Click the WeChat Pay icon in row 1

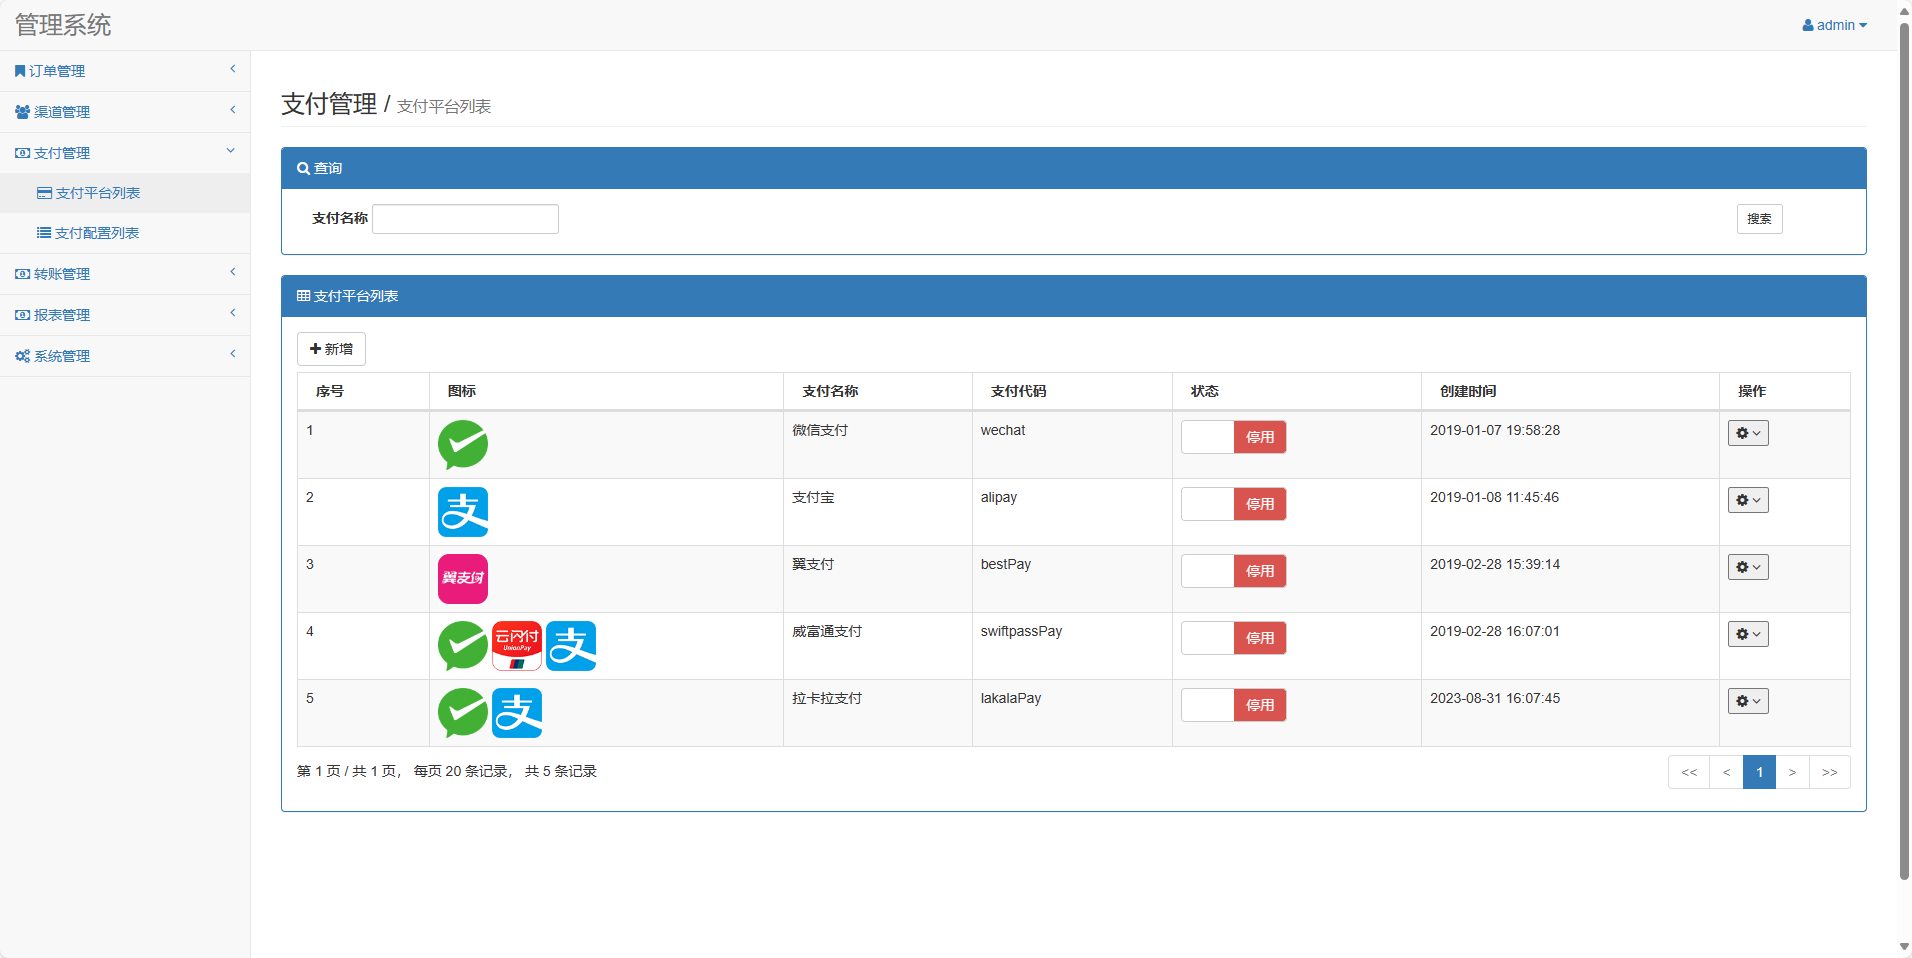(x=463, y=445)
